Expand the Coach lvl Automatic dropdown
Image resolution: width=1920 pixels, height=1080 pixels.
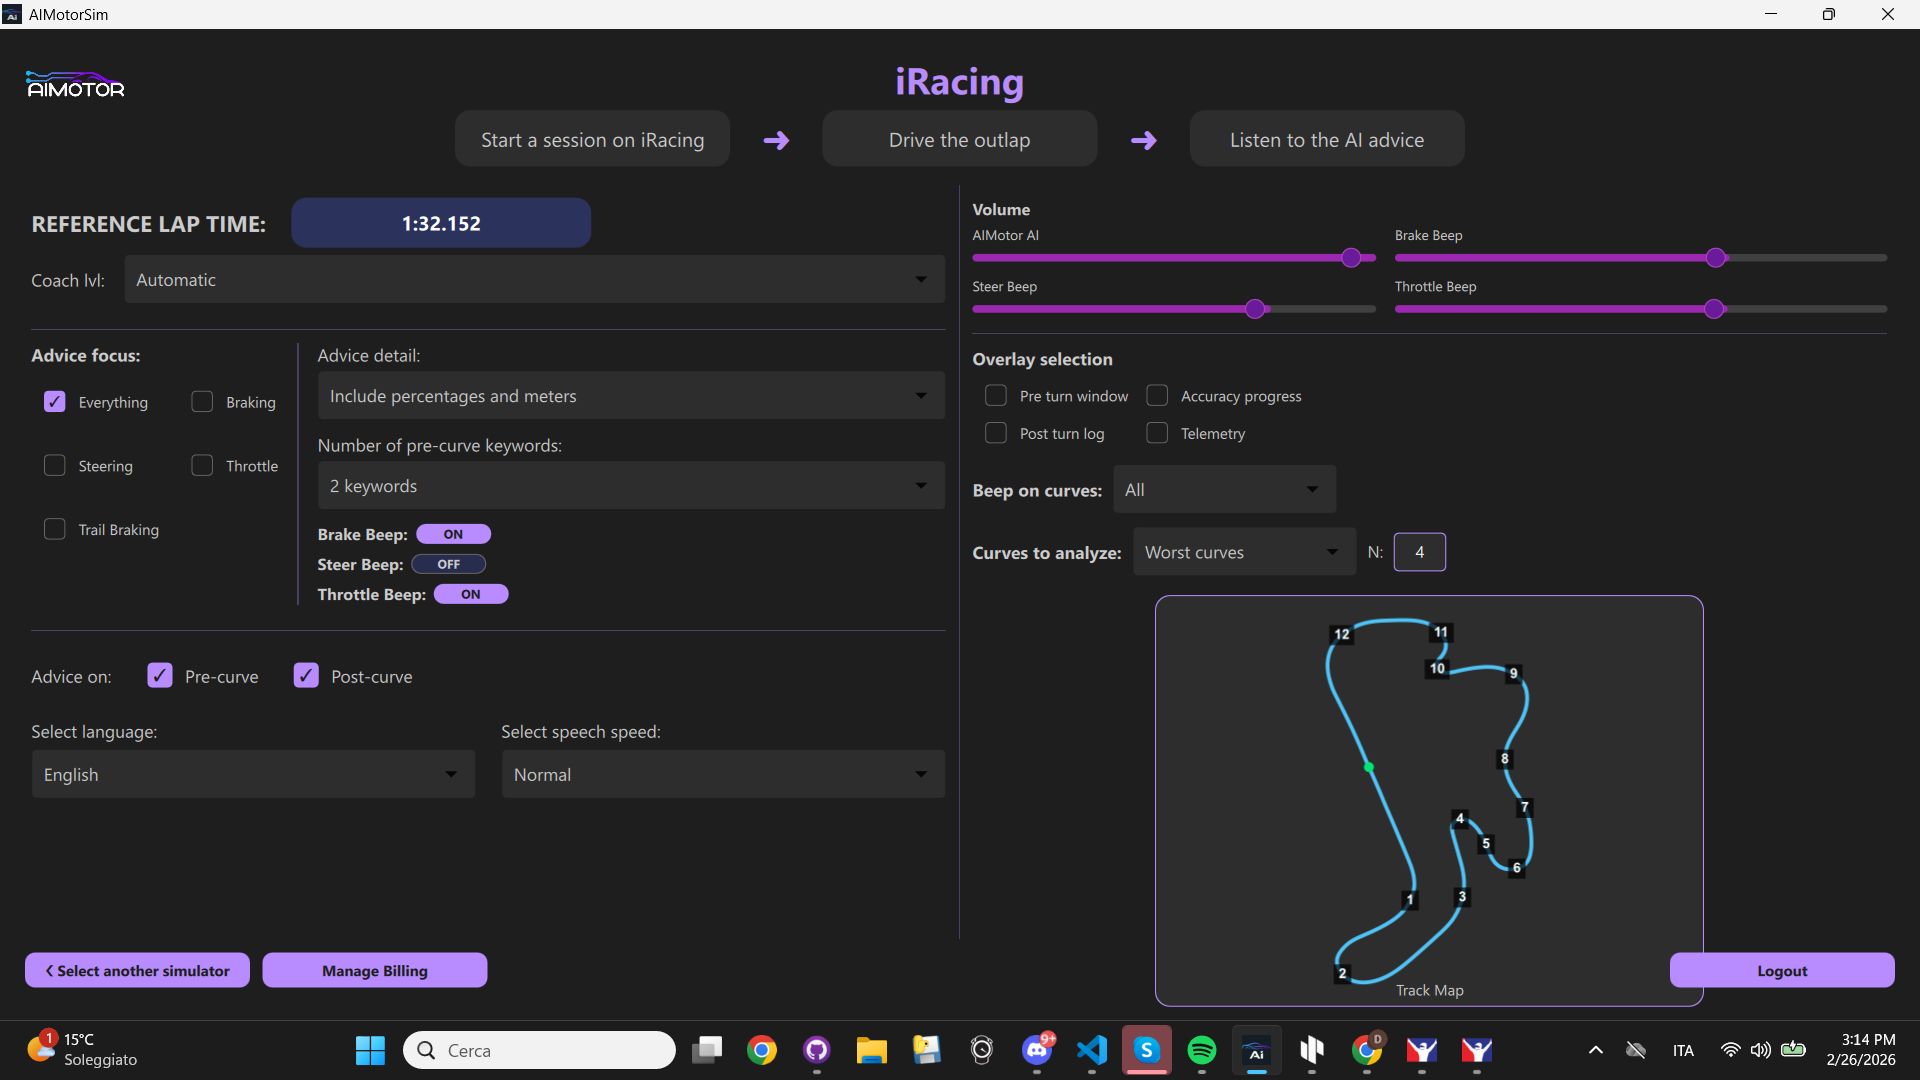coord(534,280)
